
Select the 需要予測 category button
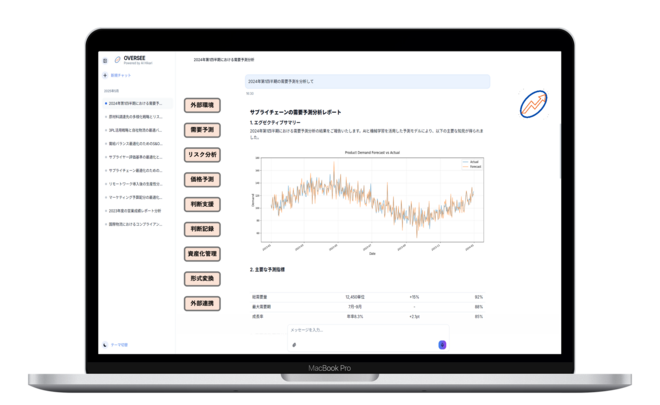[x=202, y=130]
